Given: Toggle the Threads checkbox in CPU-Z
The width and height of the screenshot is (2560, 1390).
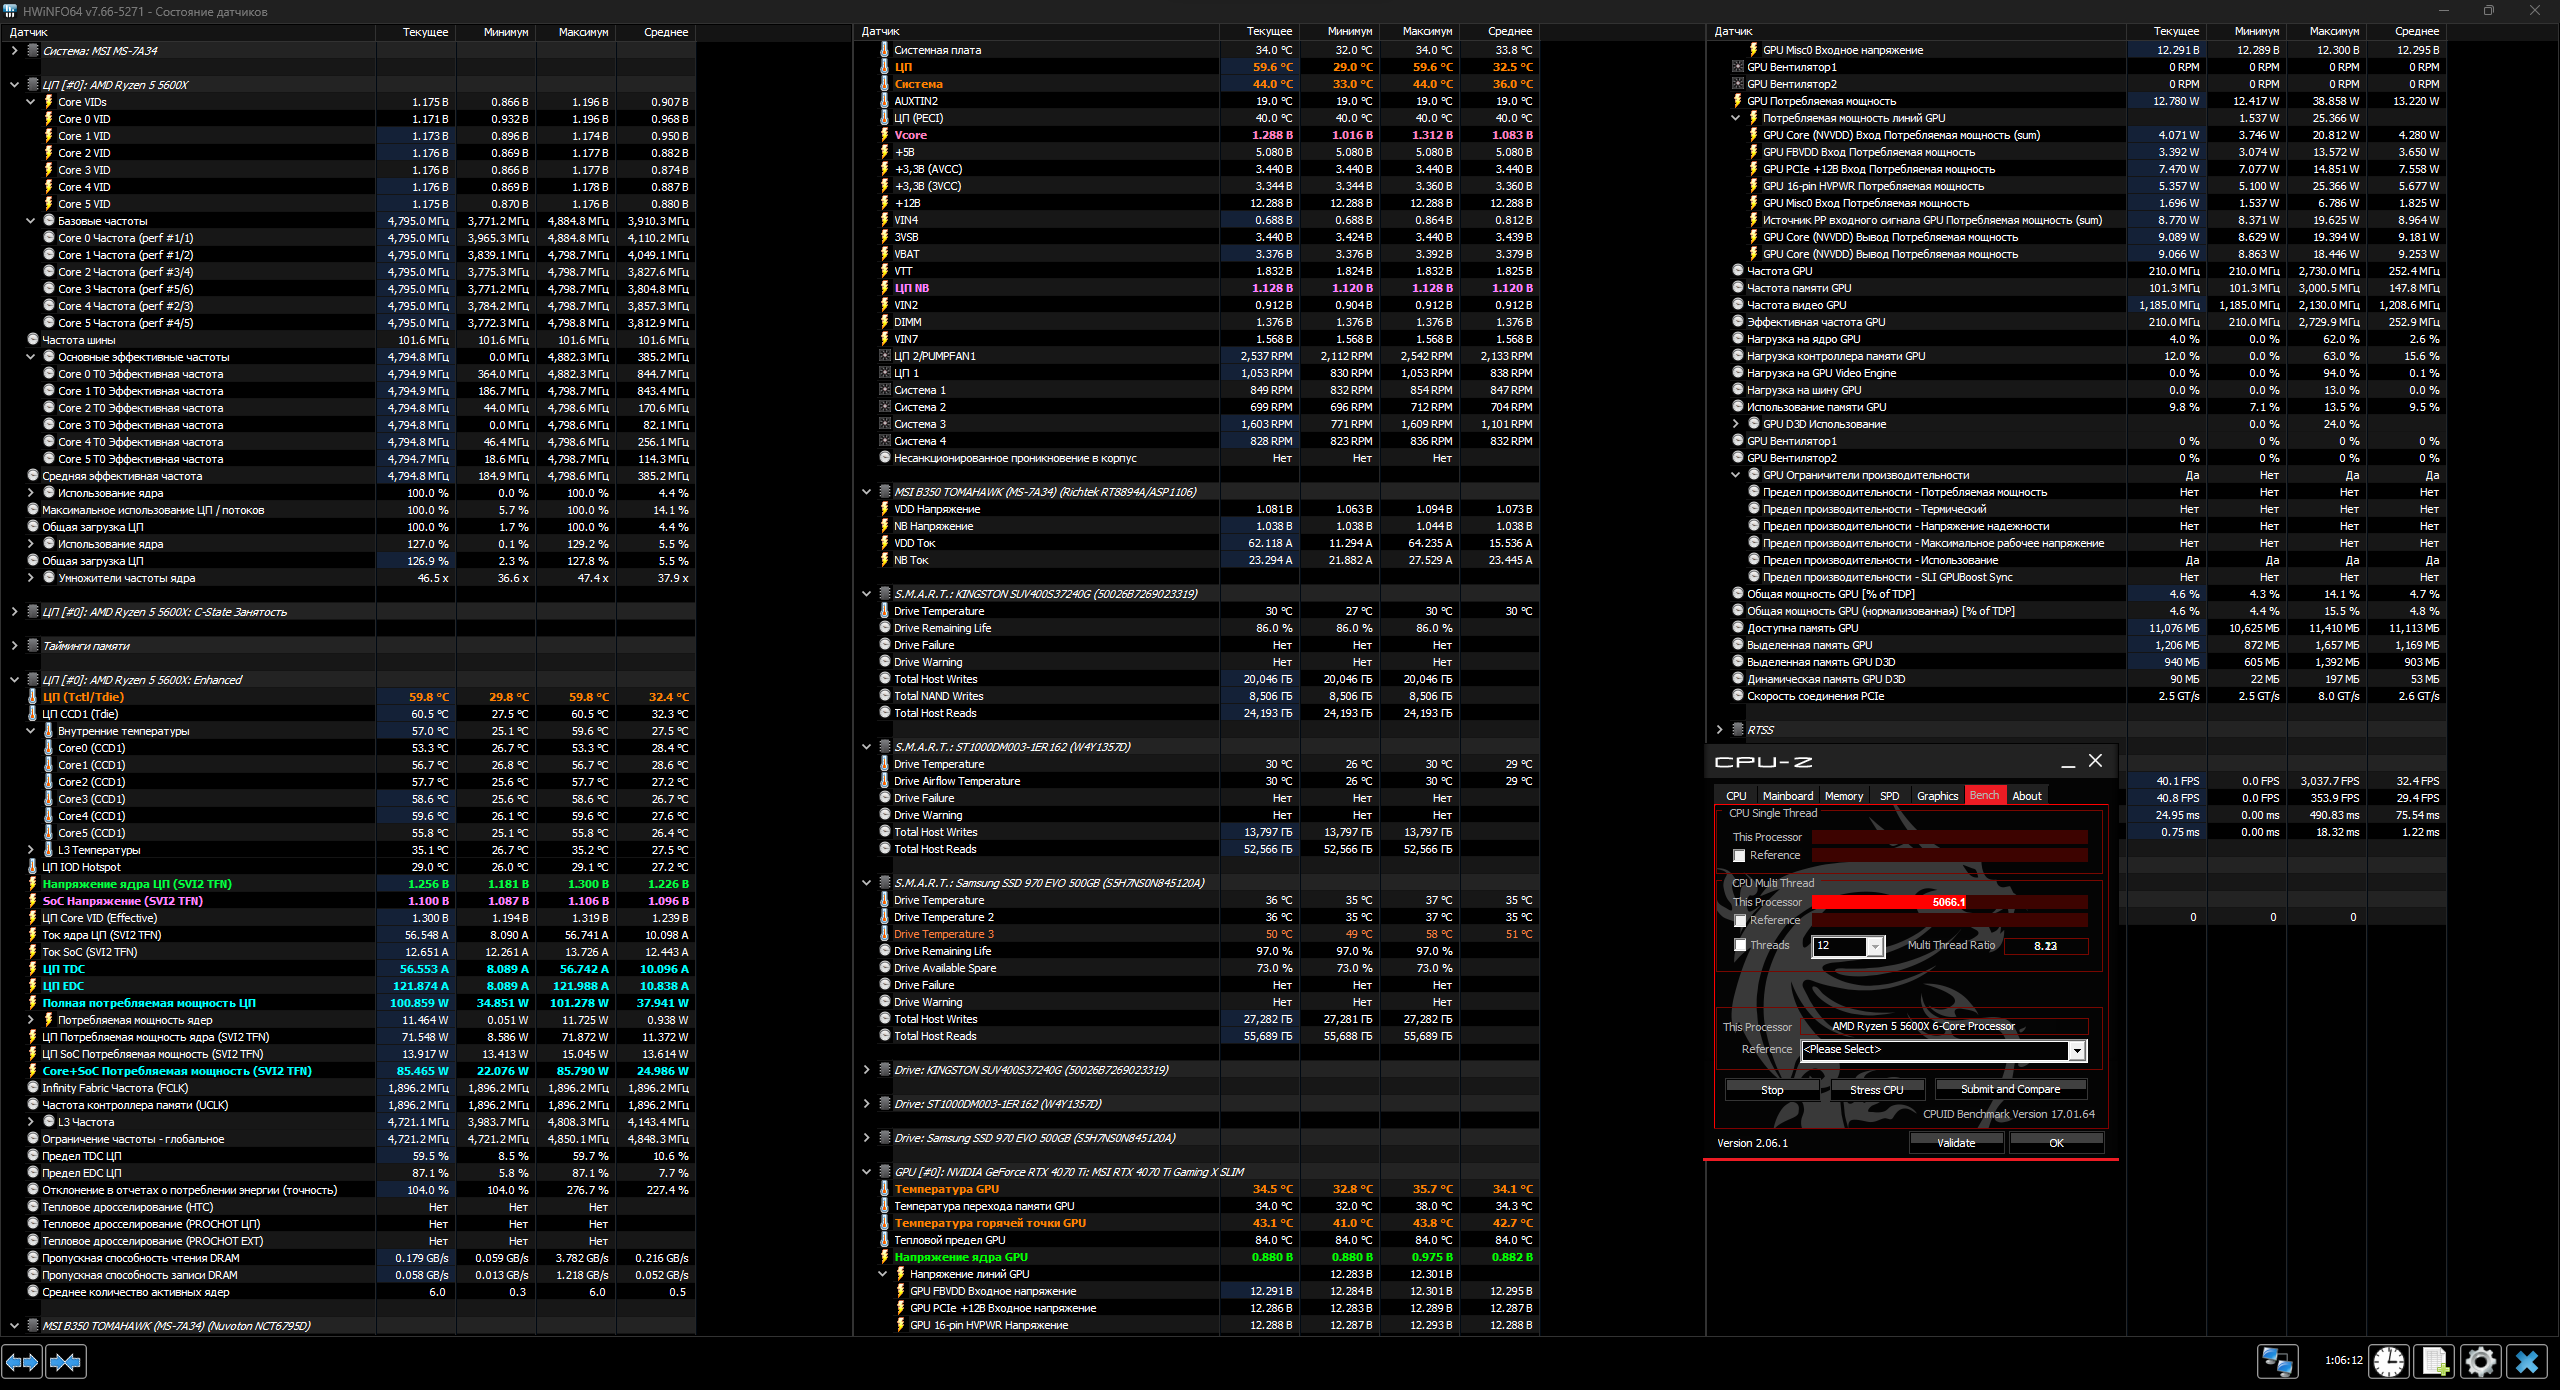Looking at the screenshot, I should 1739,946.
